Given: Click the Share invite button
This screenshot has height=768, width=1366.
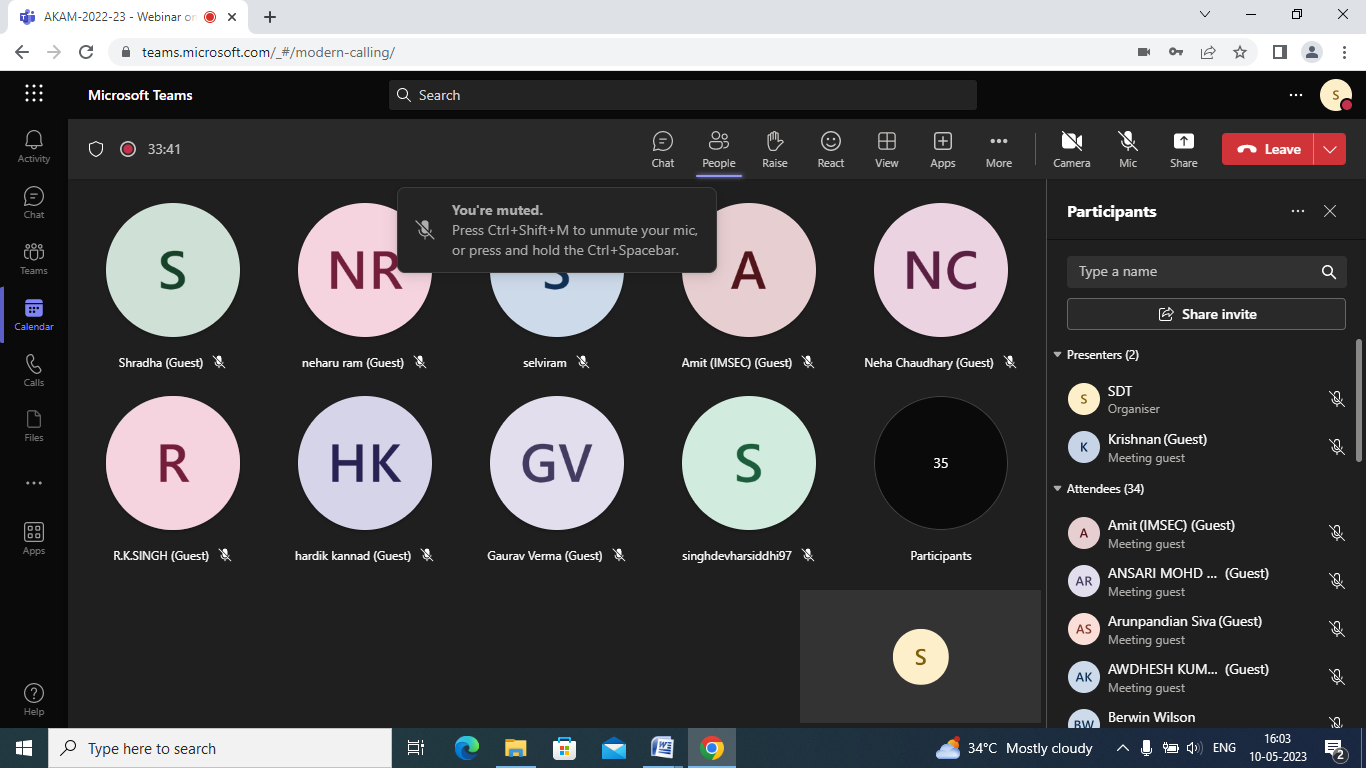Looking at the screenshot, I should point(1206,314).
